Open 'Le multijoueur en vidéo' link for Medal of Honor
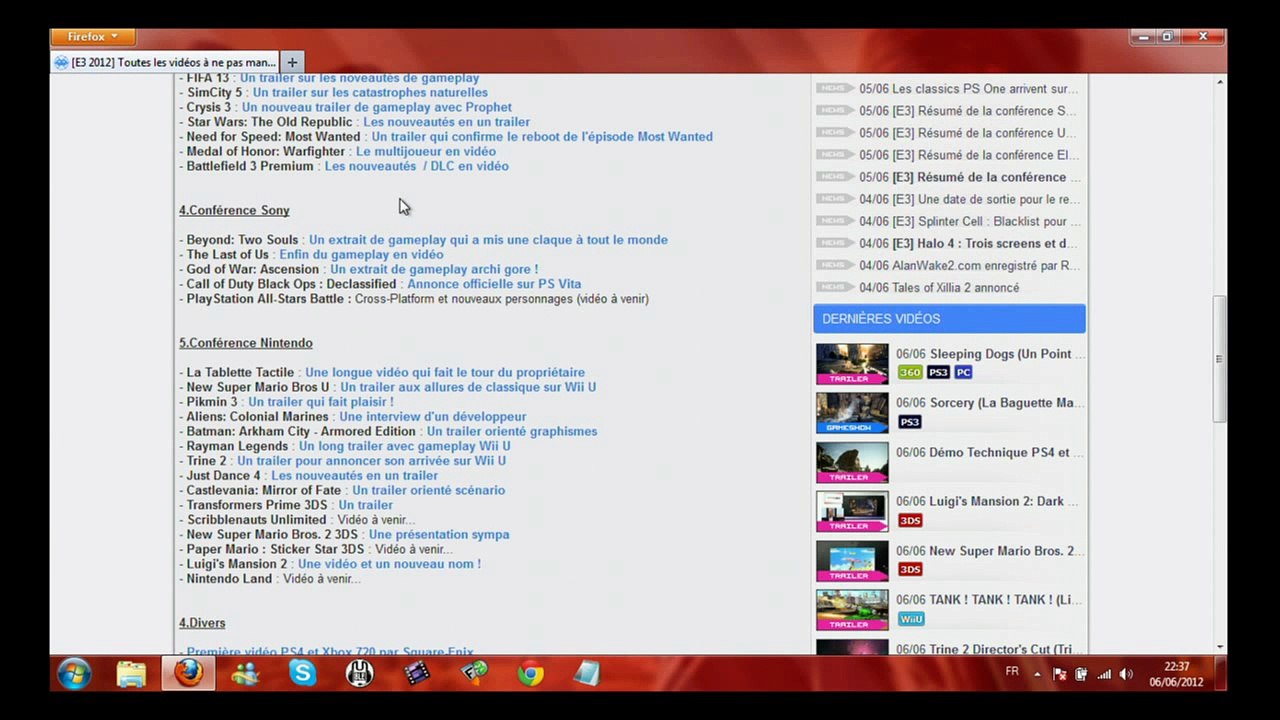 click(x=426, y=151)
